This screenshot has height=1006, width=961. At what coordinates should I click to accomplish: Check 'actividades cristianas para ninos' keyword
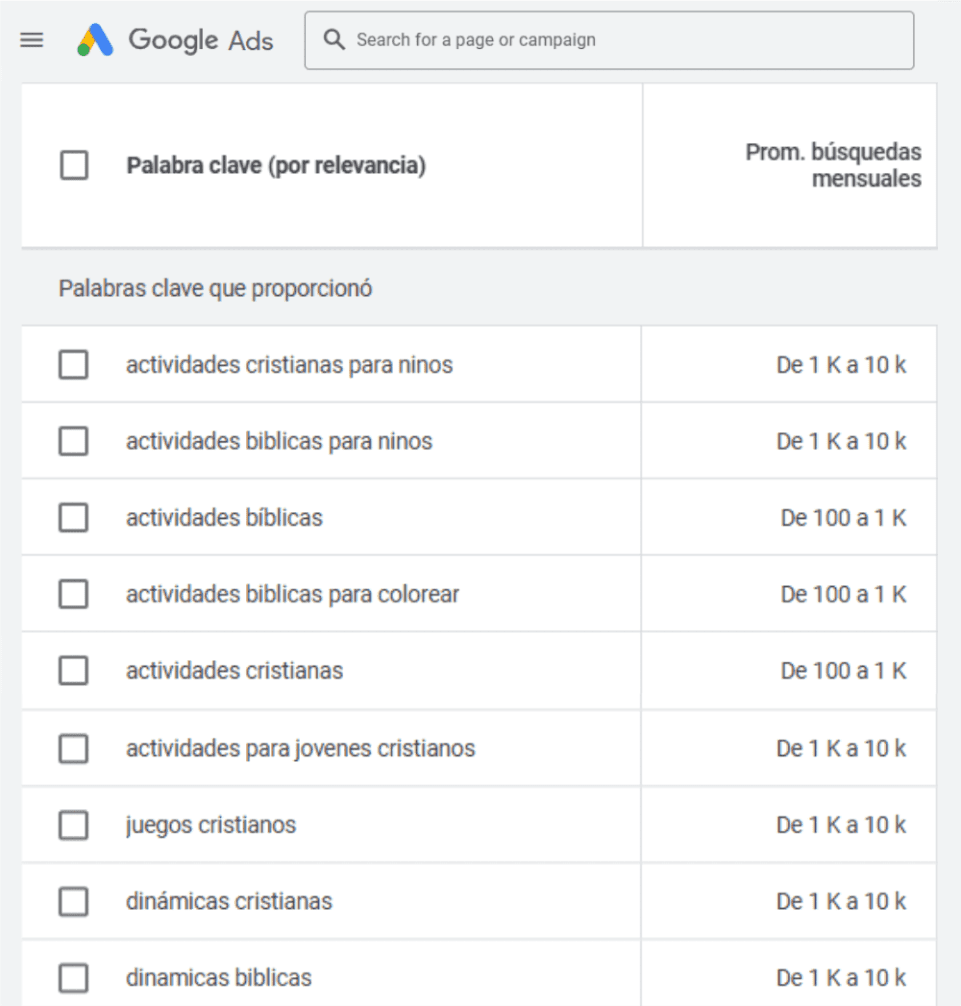73,365
